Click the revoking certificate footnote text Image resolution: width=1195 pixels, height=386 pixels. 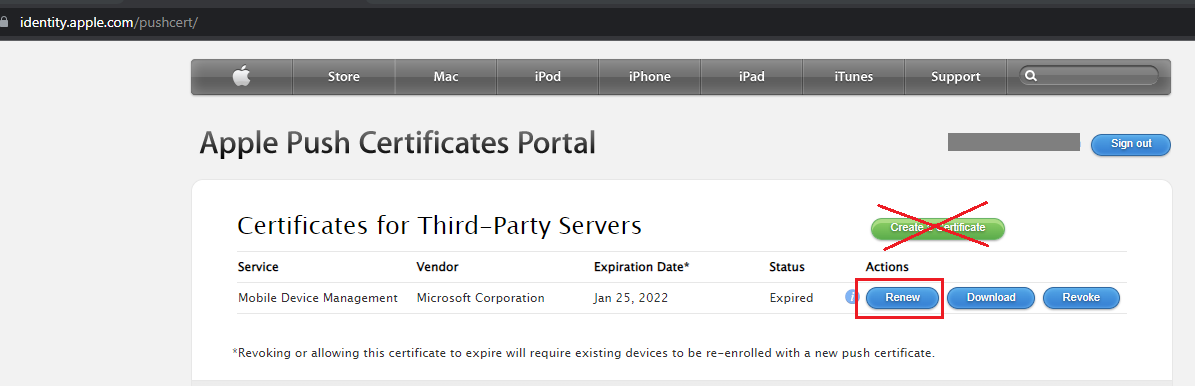pos(583,353)
